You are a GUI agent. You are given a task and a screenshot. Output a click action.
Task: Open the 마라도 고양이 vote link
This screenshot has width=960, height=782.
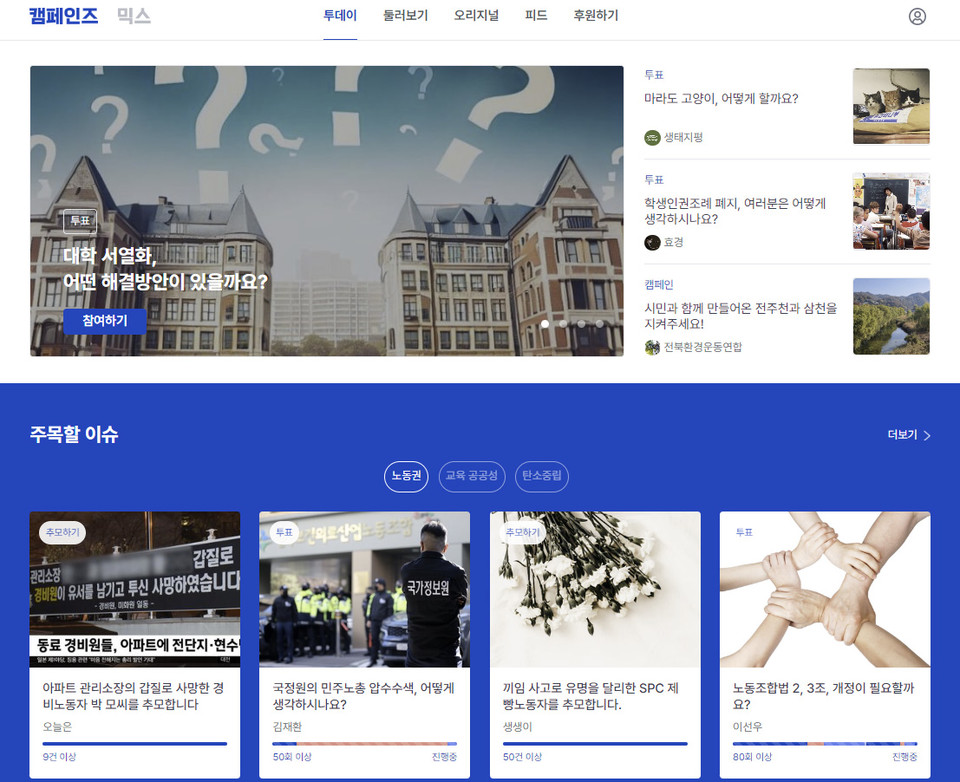point(721,99)
